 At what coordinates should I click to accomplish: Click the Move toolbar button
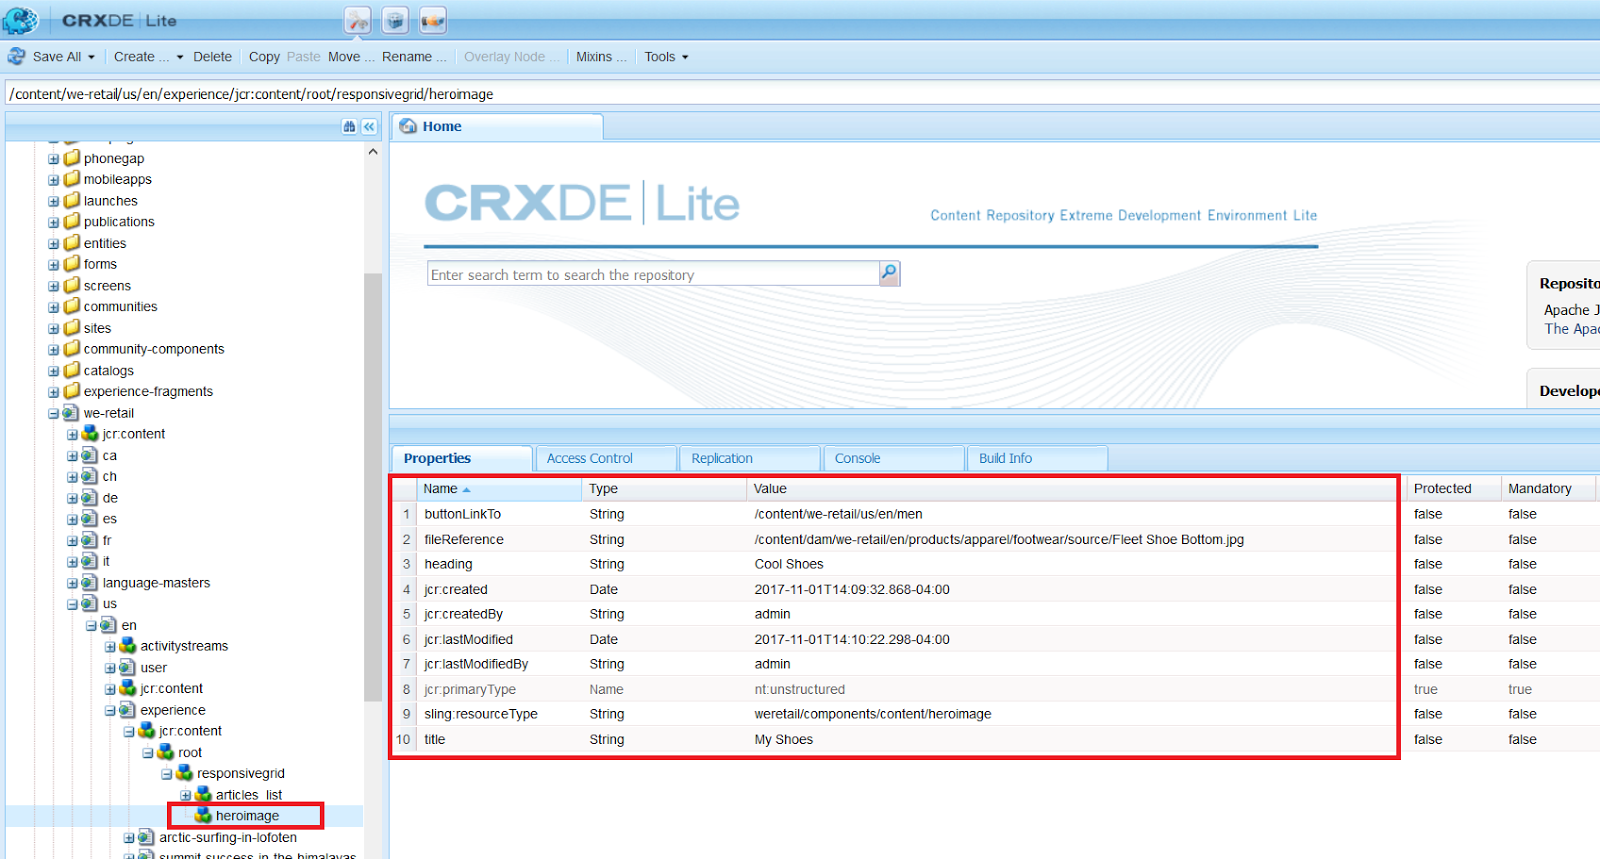click(351, 57)
